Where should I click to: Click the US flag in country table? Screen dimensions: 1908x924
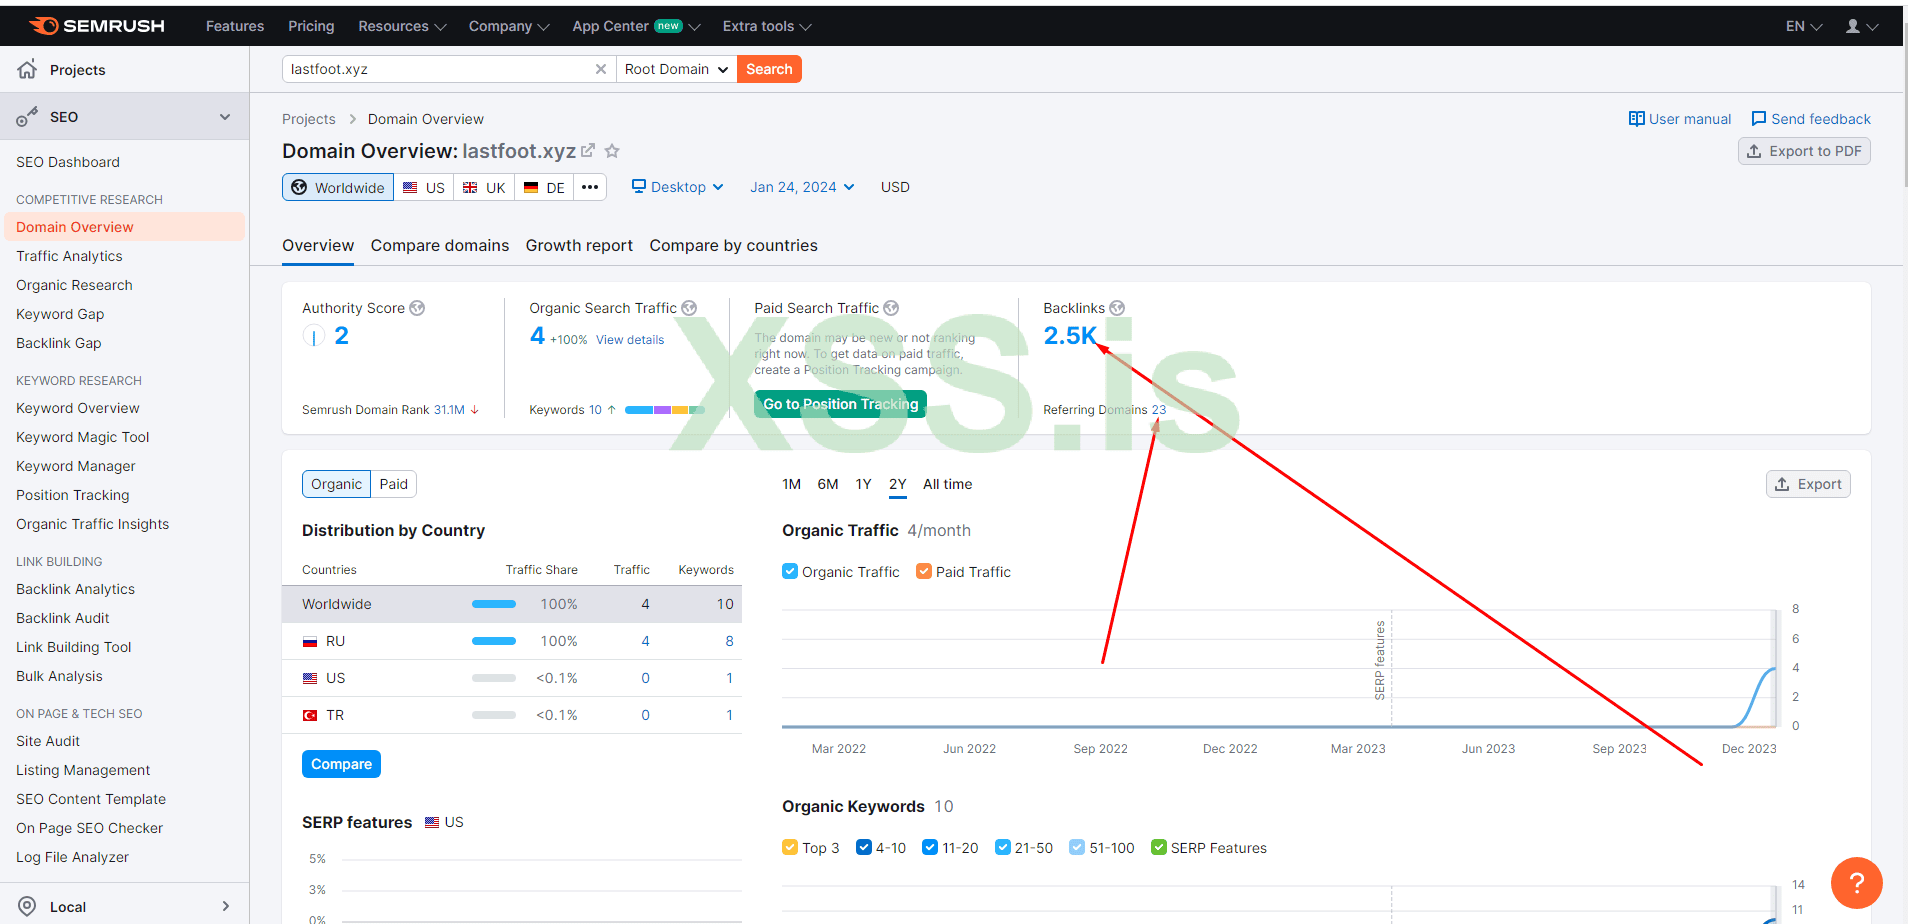tap(310, 678)
